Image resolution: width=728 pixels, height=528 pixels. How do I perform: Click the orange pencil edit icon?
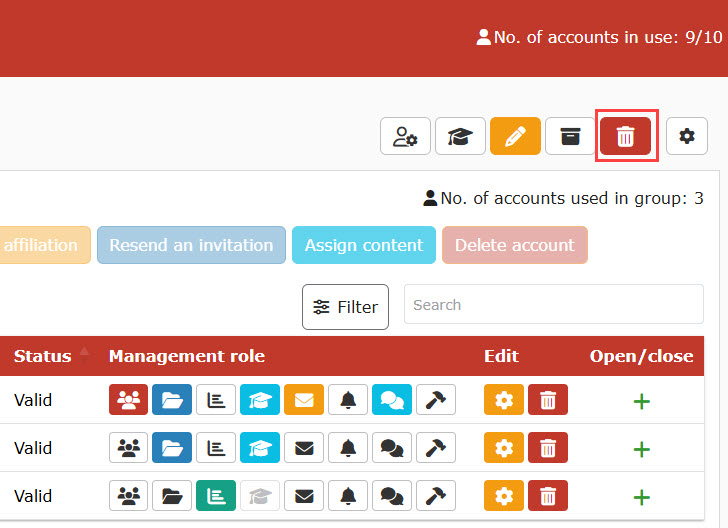(x=515, y=136)
